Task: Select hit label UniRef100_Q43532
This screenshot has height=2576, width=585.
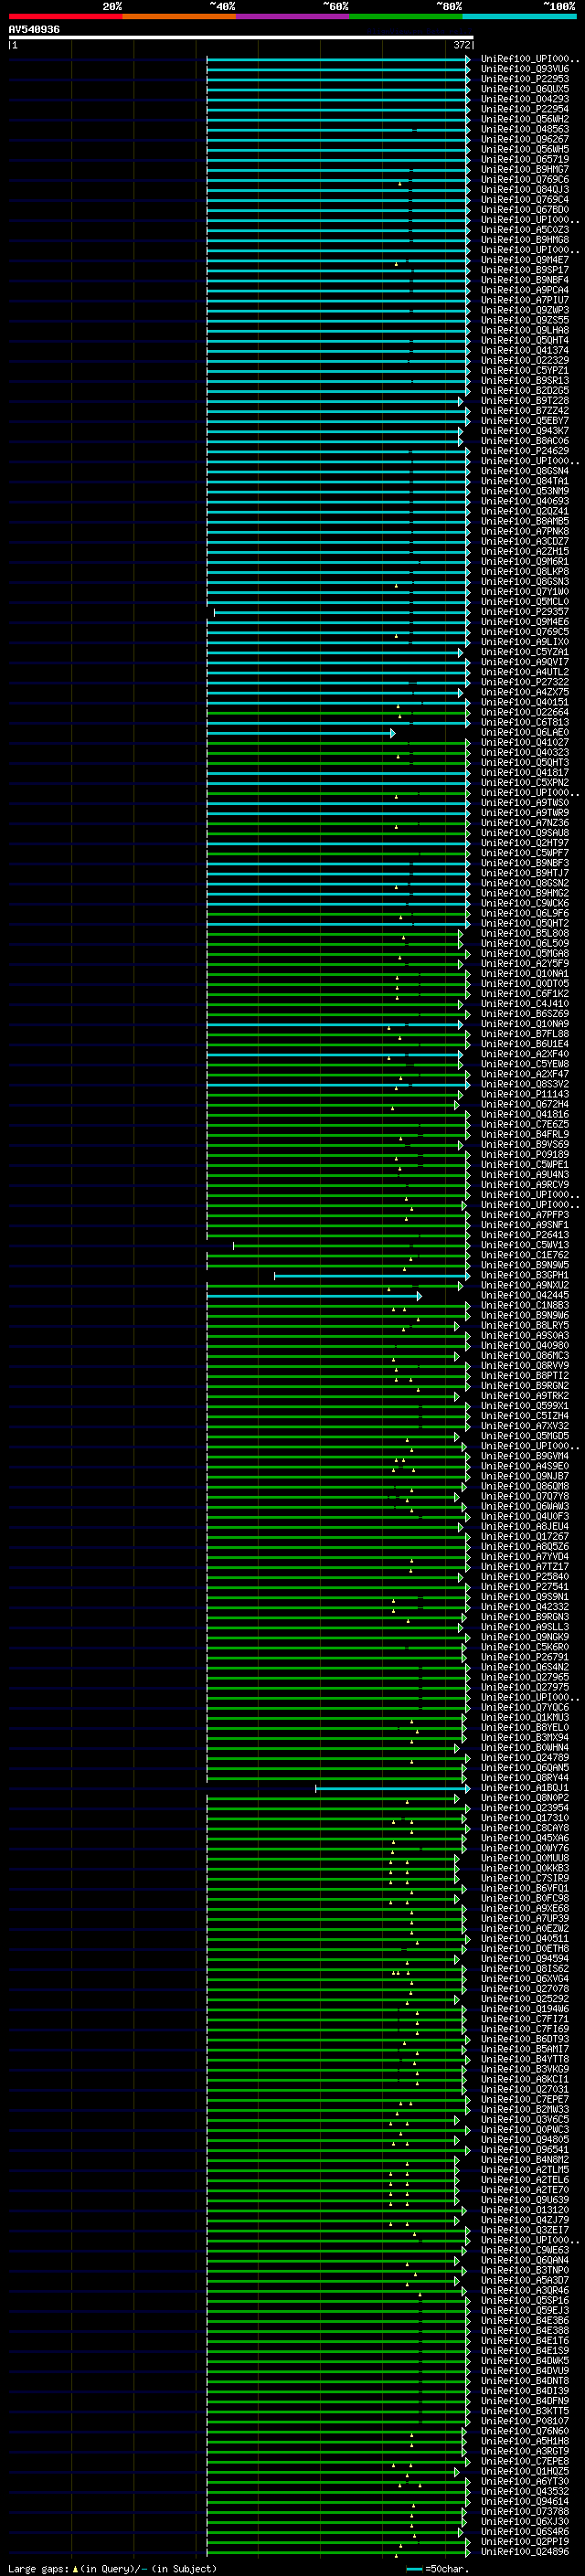Action: pyautogui.click(x=525, y=2492)
